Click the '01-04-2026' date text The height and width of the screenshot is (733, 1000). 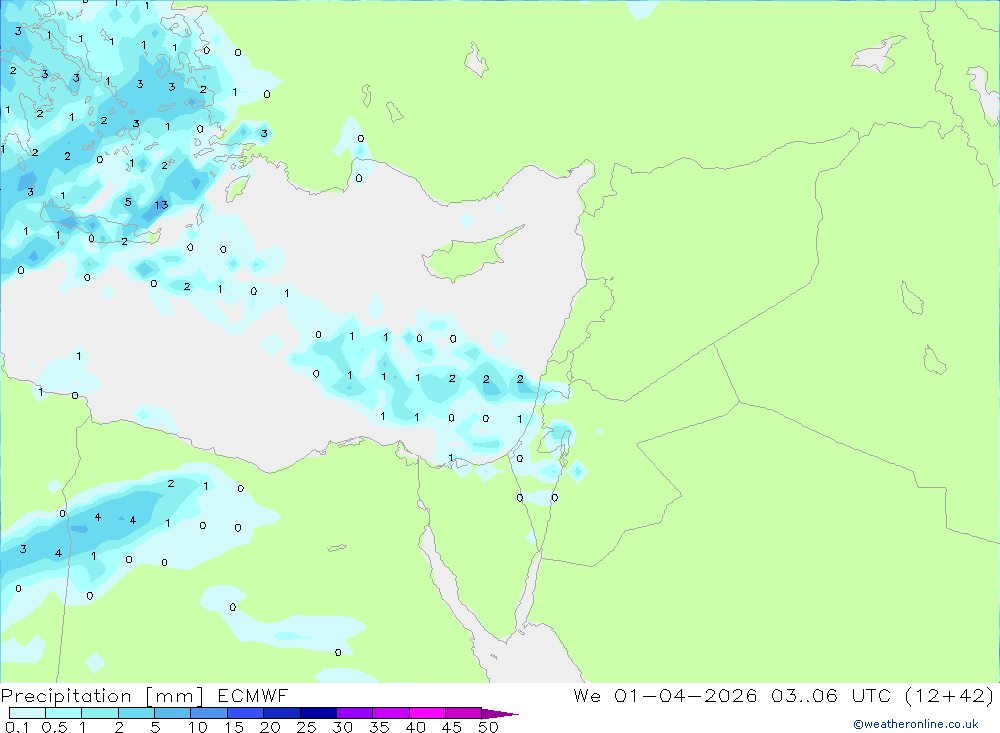pyautogui.click(x=686, y=695)
